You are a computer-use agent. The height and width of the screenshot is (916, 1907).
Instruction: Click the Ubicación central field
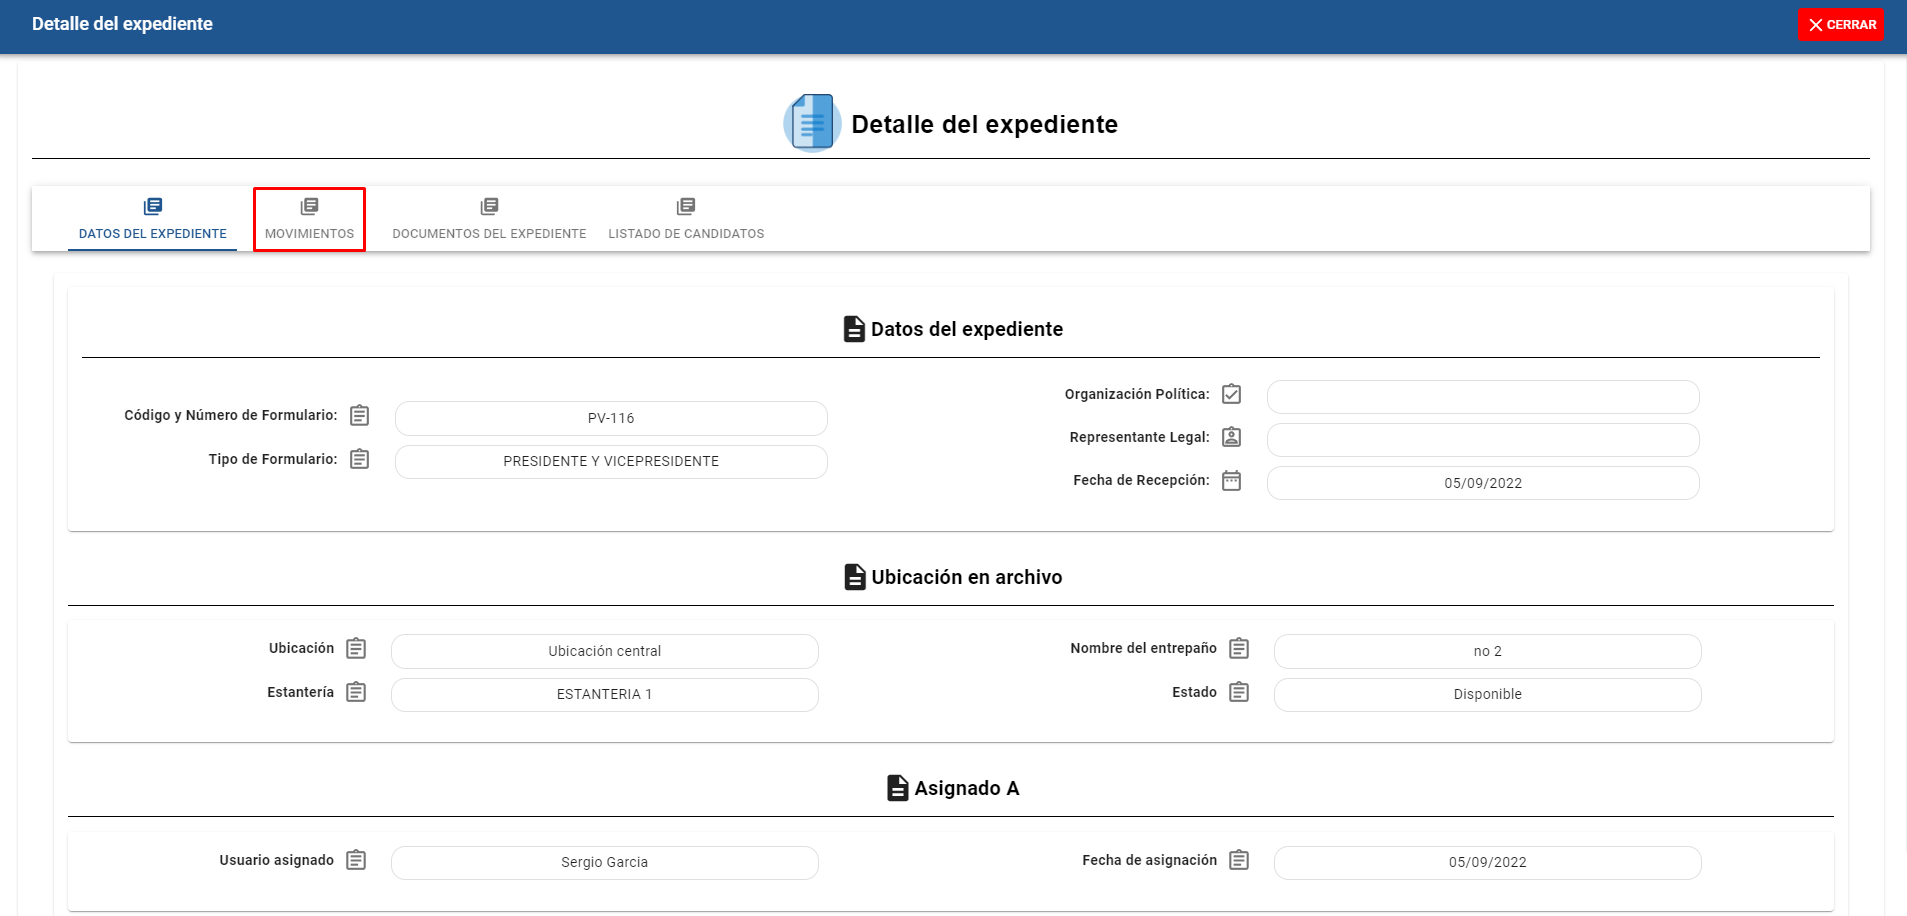tap(604, 651)
